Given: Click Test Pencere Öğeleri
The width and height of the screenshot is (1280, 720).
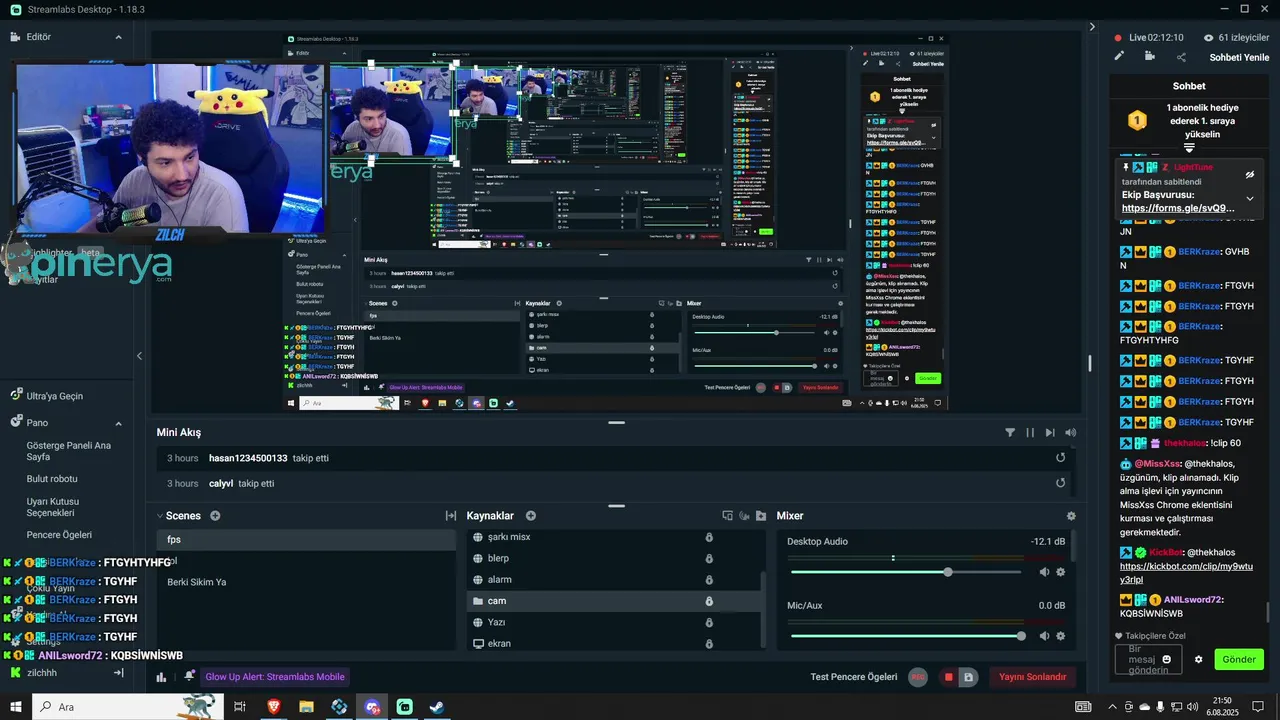Looking at the screenshot, I should tap(853, 677).
